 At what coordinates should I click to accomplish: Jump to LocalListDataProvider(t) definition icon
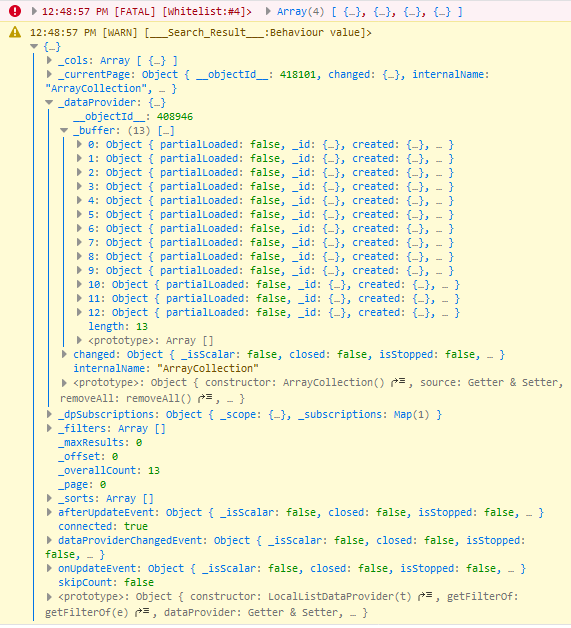pos(425,596)
